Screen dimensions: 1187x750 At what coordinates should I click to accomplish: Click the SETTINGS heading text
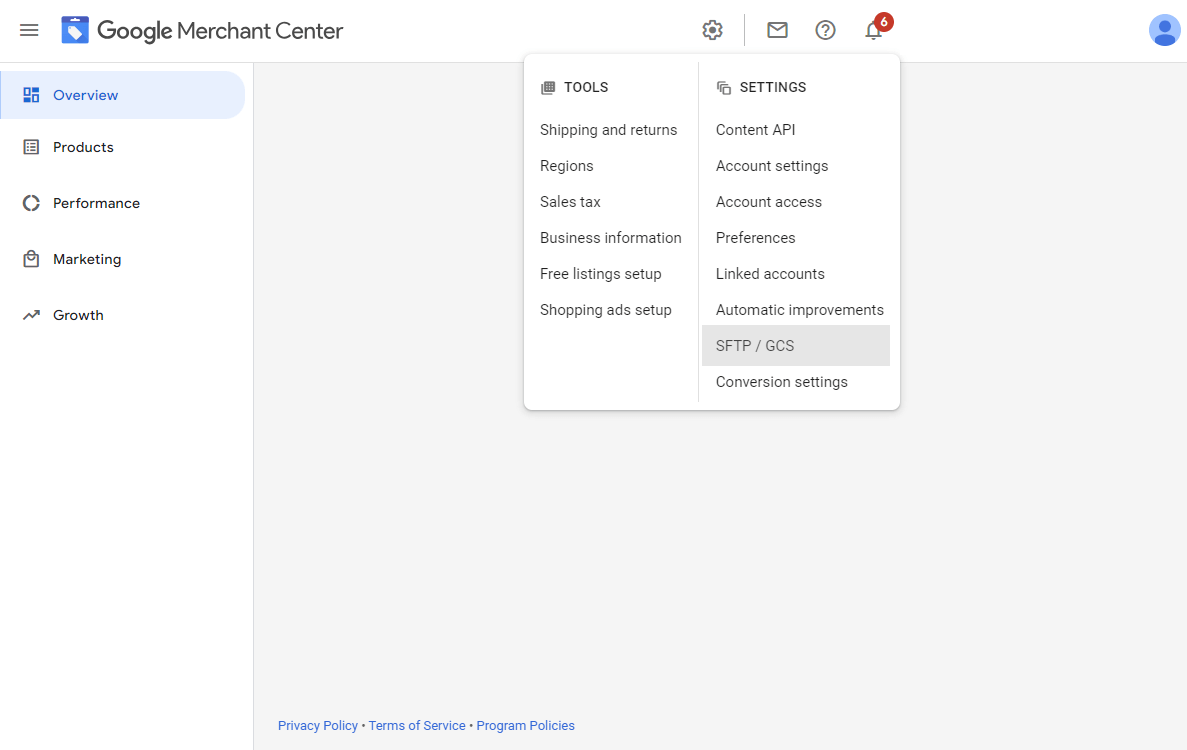(x=773, y=87)
